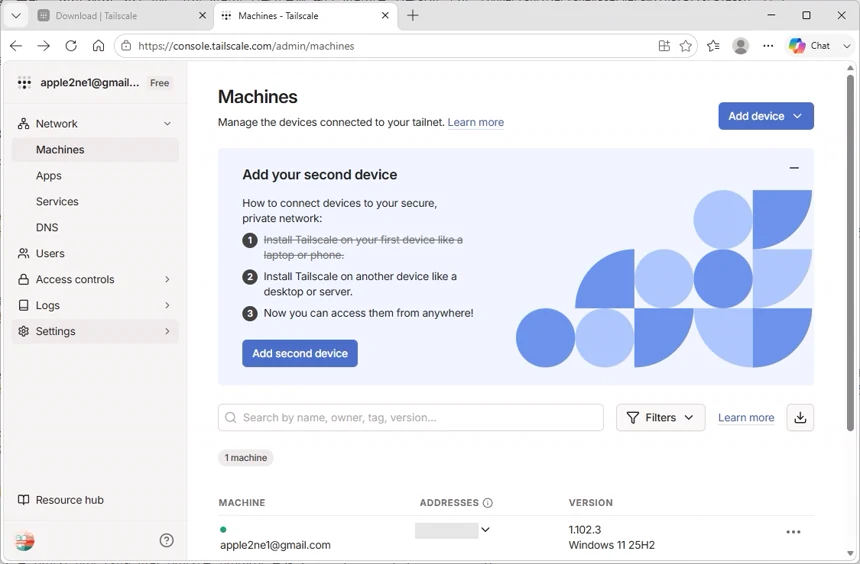Open a new browser tab
Image resolution: width=860 pixels, height=564 pixels.
[412, 16]
